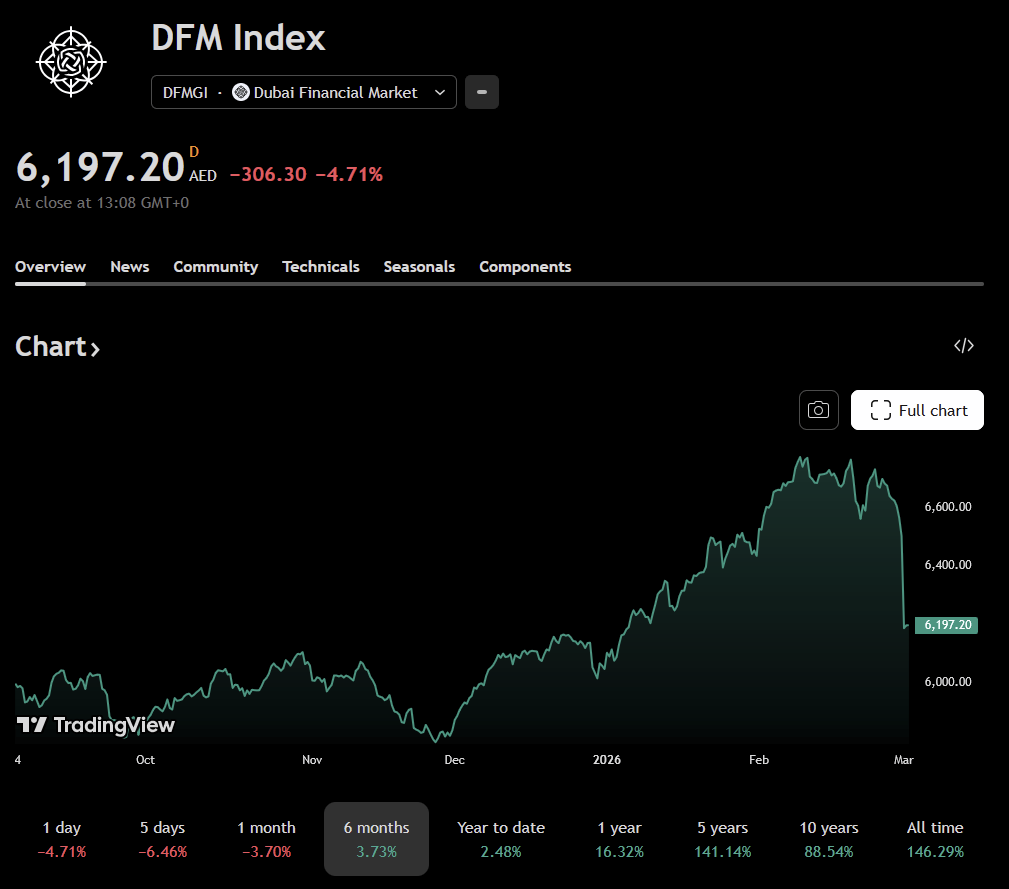
Task: Click the DFM Index title heading
Action: pos(238,37)
